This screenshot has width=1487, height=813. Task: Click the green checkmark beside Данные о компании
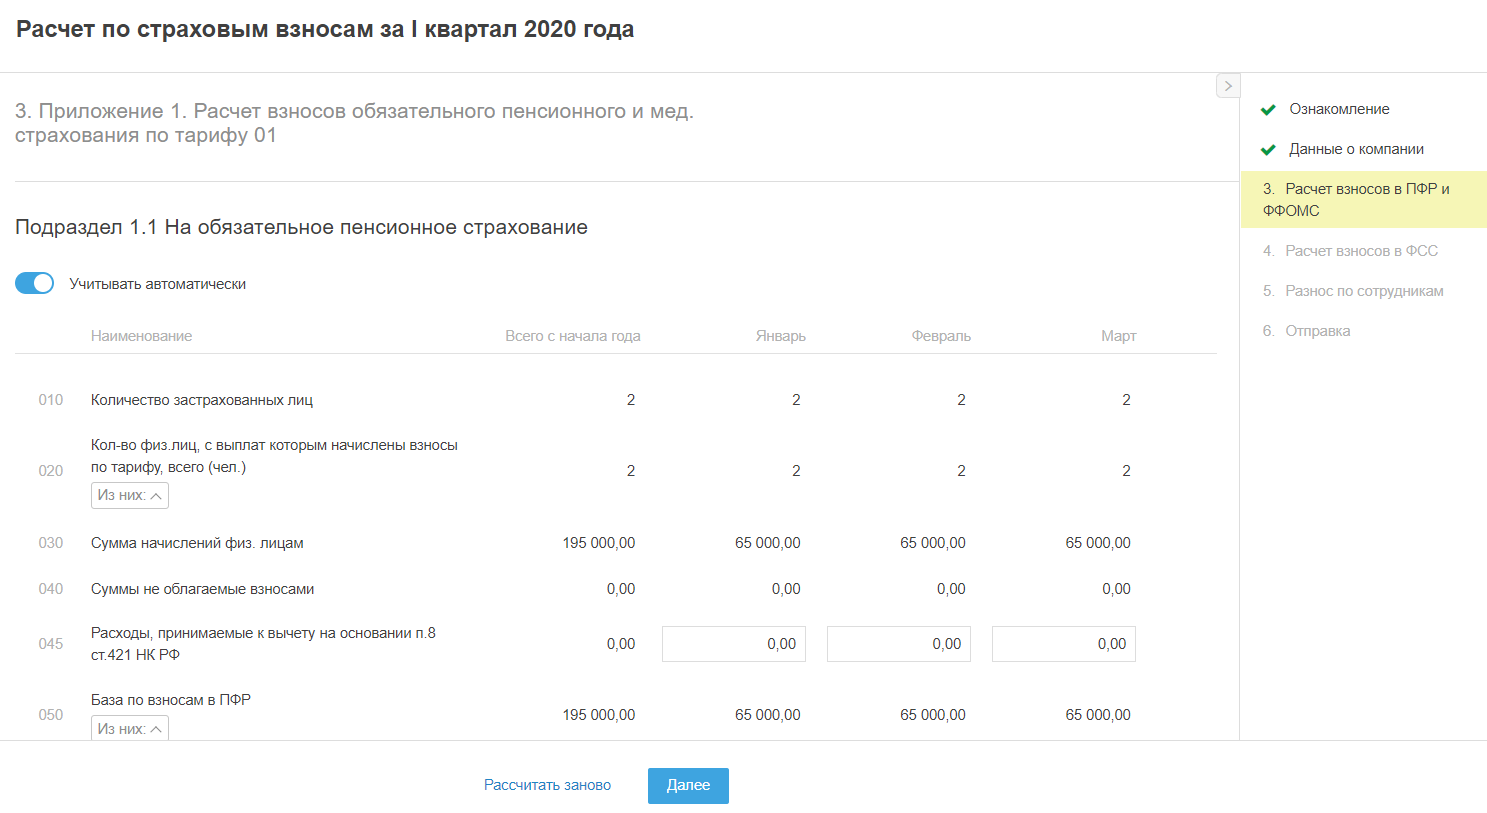pos(1268,150)
